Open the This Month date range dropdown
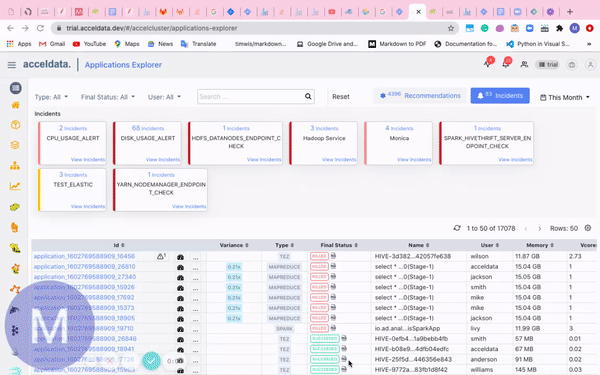600x375 pixels. pyautogui.click(x=565, y=97)
